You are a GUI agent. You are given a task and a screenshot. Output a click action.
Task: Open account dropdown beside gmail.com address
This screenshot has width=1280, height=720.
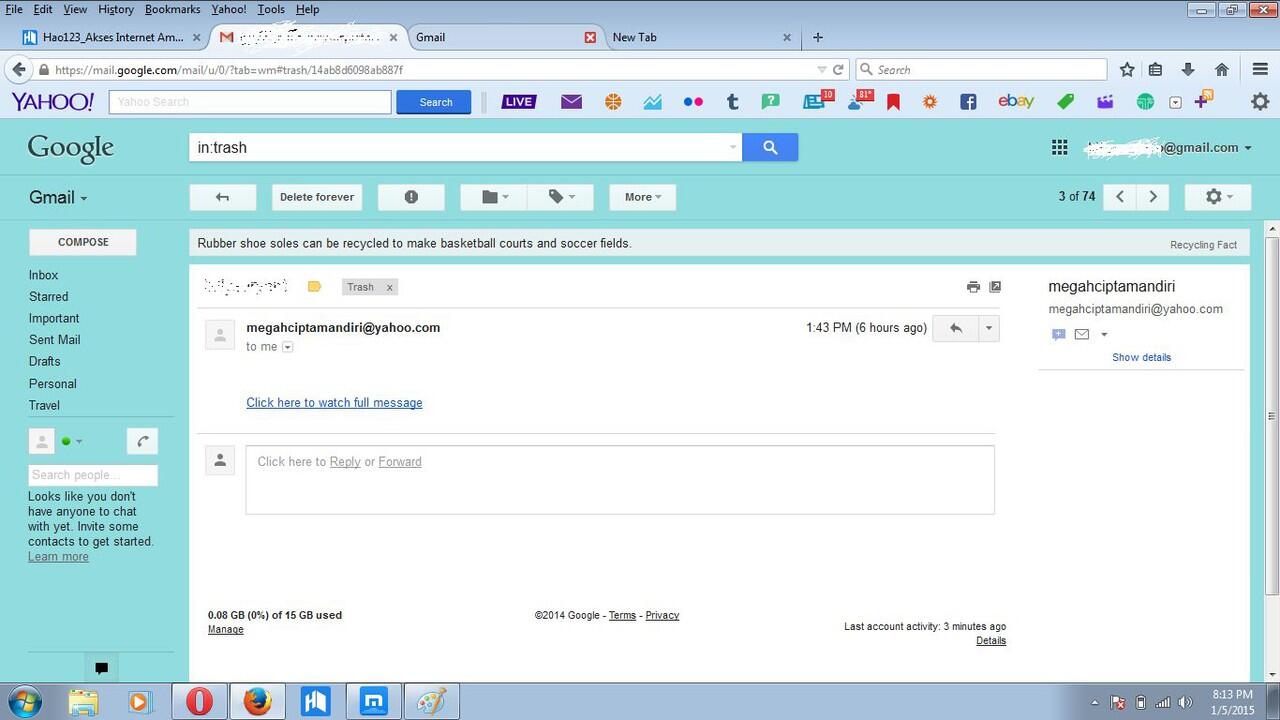point(1247,148)
